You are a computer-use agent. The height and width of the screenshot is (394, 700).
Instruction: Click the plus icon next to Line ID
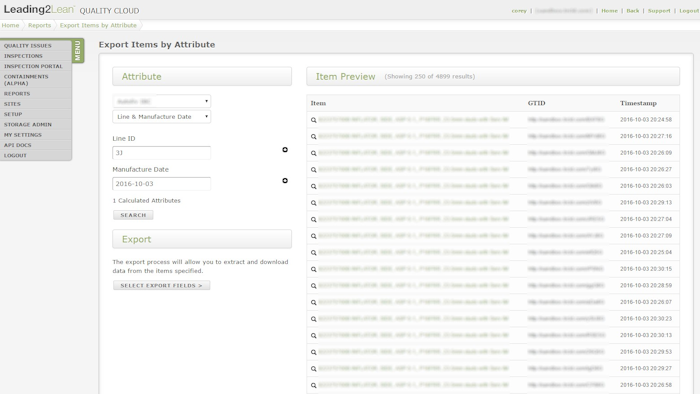[285, 149]
